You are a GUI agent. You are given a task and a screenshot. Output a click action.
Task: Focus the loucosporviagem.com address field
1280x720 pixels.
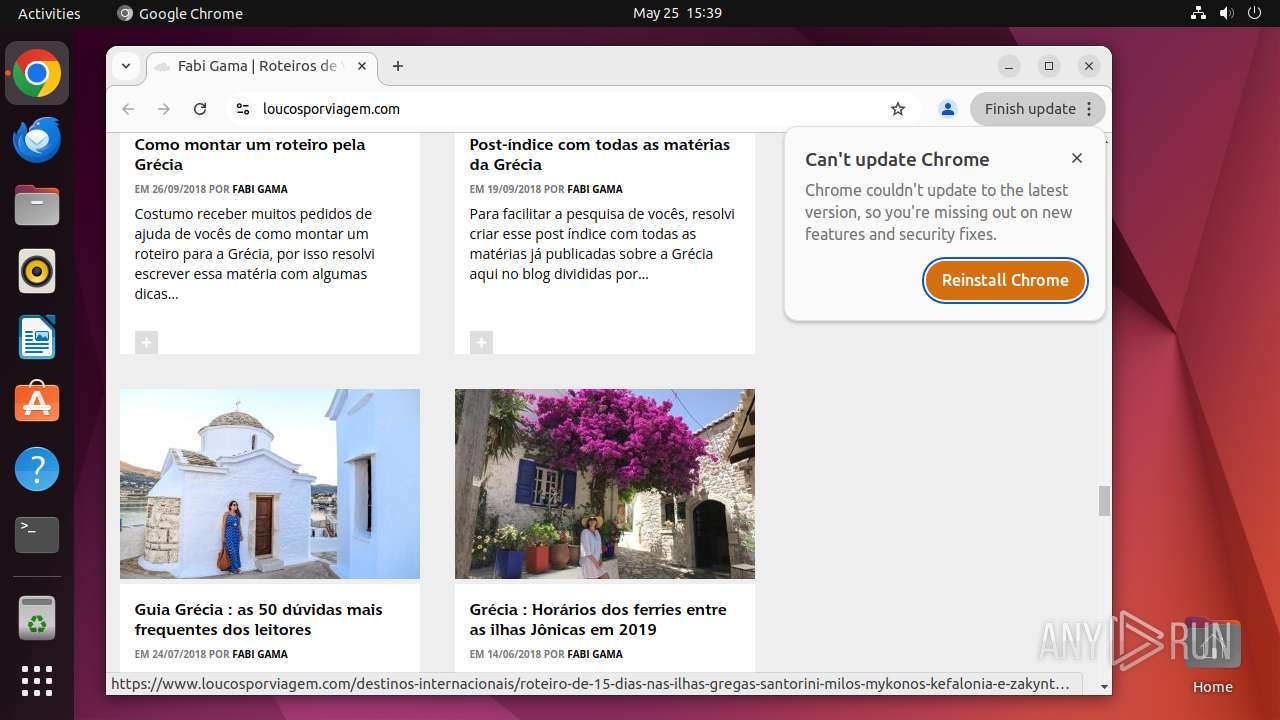coord(570,109)
